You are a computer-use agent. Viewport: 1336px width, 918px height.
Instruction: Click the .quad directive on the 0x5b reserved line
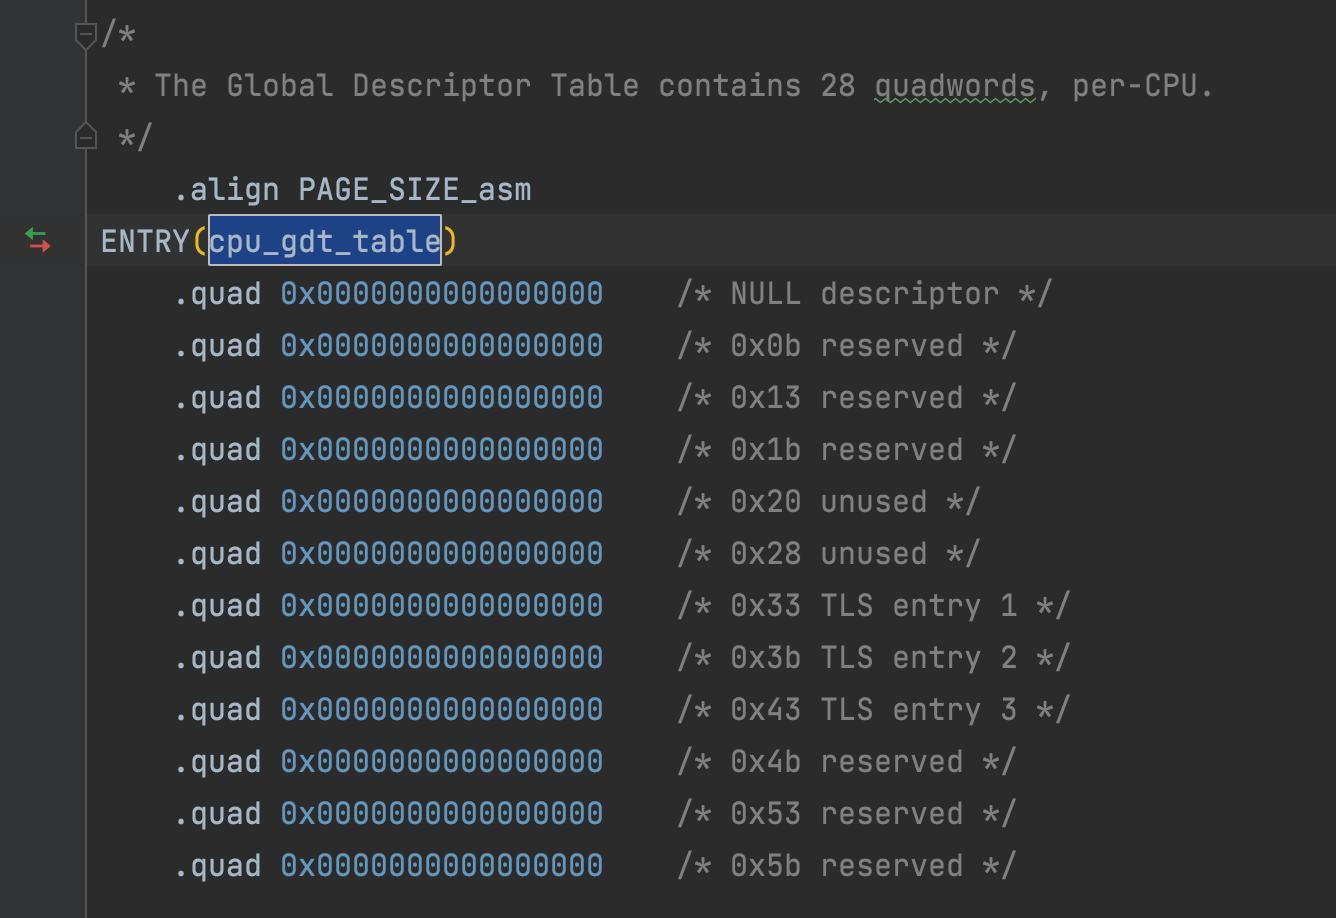217,866
